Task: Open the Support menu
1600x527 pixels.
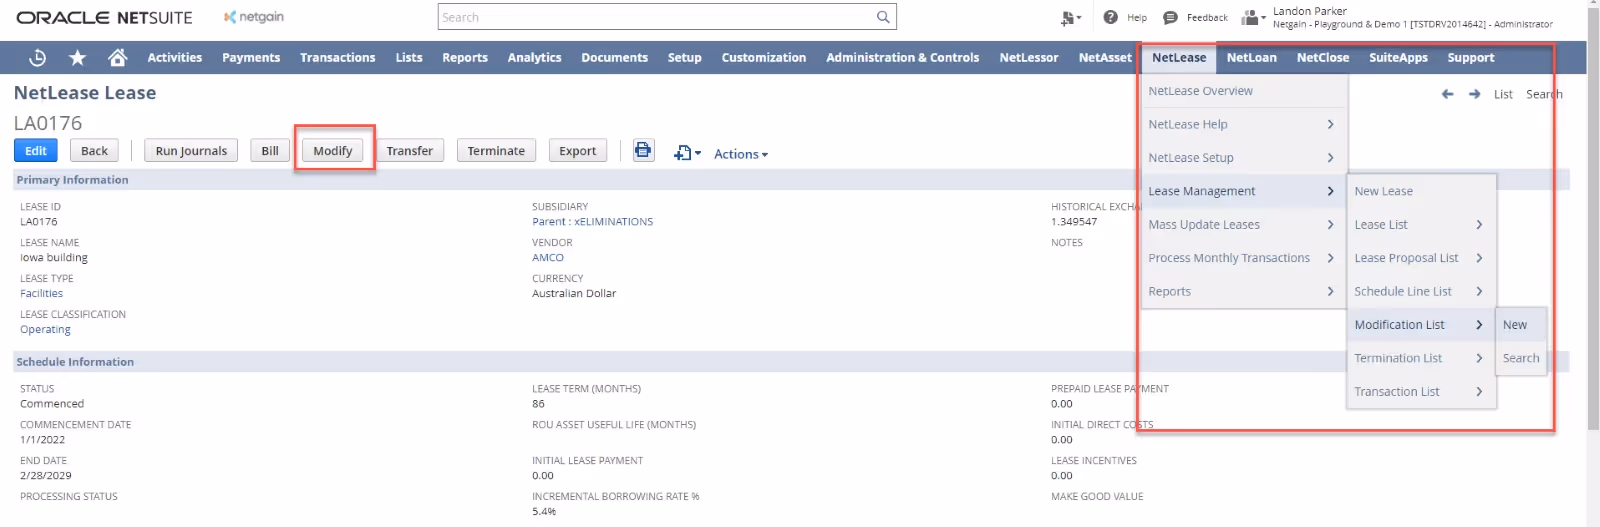Action: [1471, 58]
